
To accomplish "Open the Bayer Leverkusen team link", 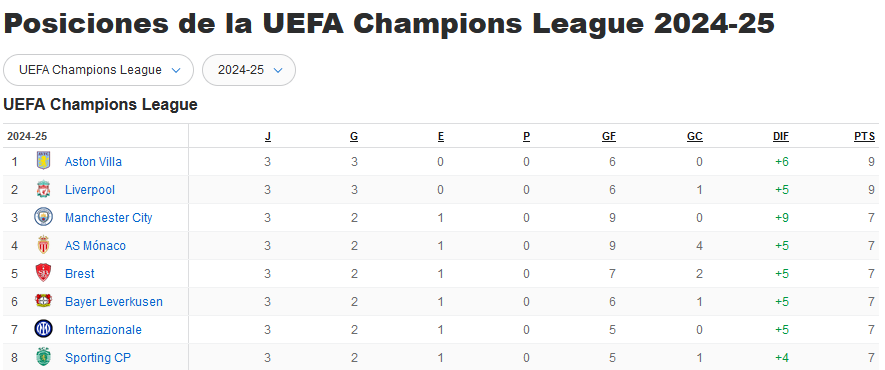I will click(113, 302).
